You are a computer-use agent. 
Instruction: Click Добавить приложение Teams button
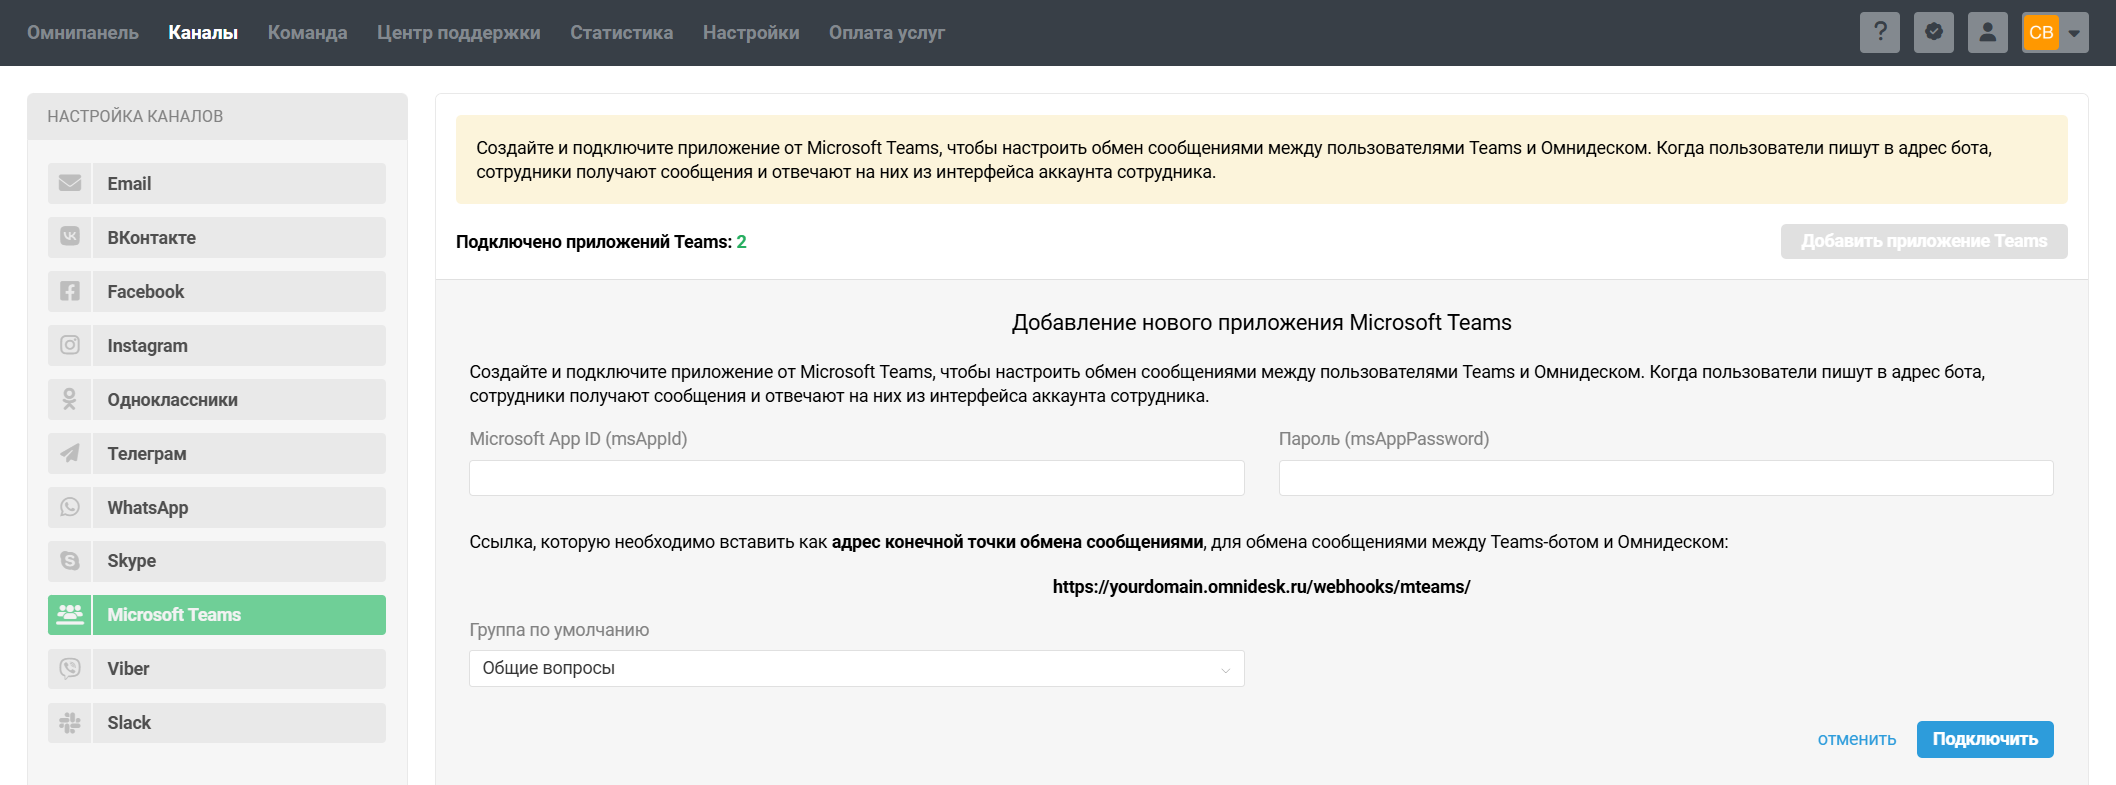[x=1924, y=241]
